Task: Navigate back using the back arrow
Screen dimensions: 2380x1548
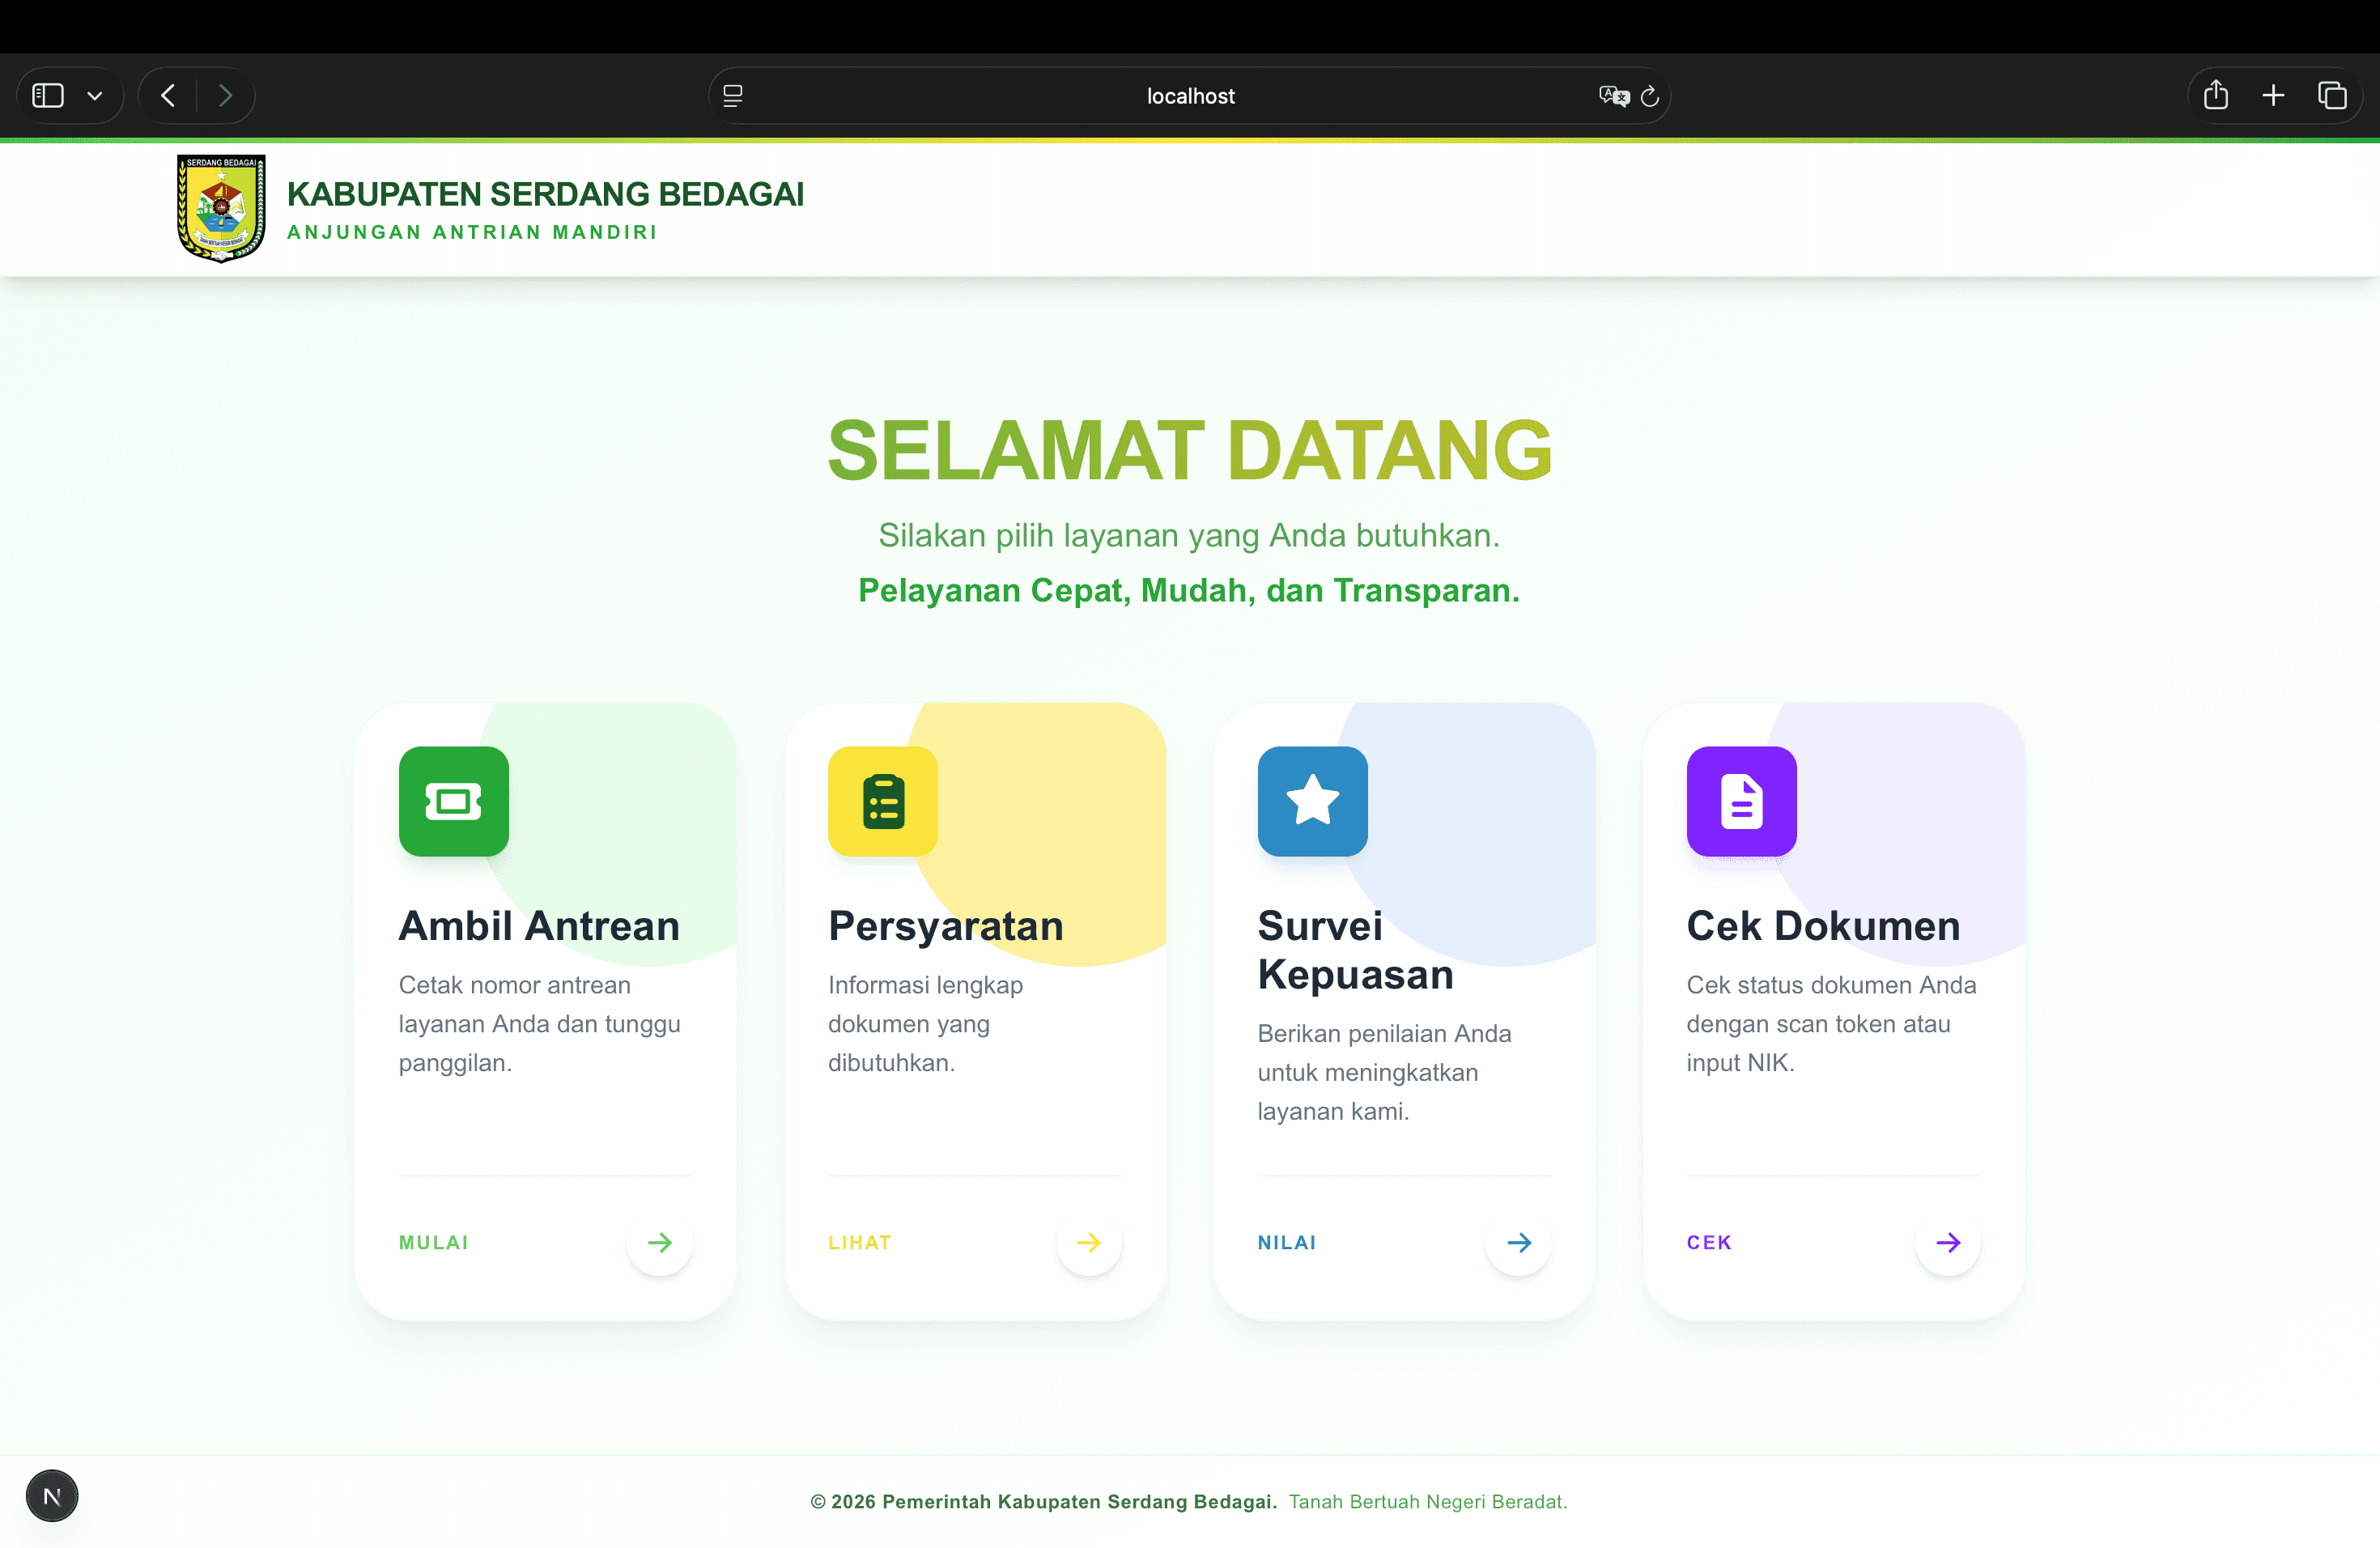Action: click(167, 95)
